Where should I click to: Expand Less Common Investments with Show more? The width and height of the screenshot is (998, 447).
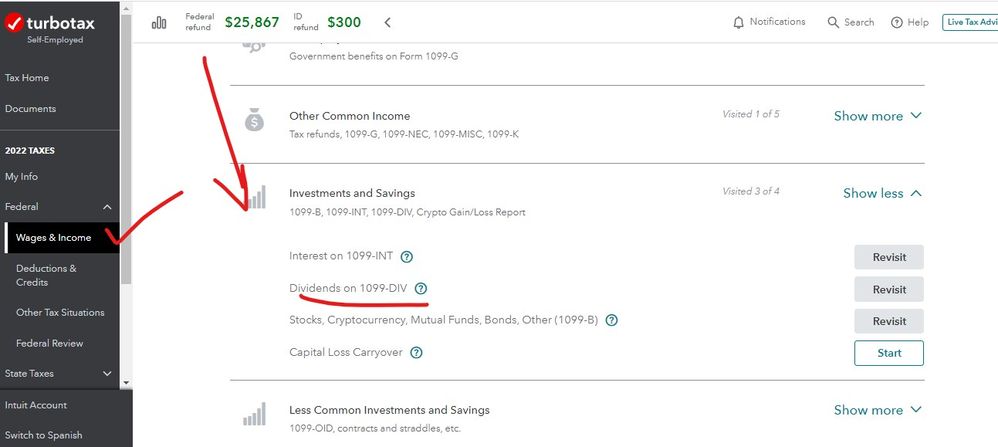coord(878,410)
